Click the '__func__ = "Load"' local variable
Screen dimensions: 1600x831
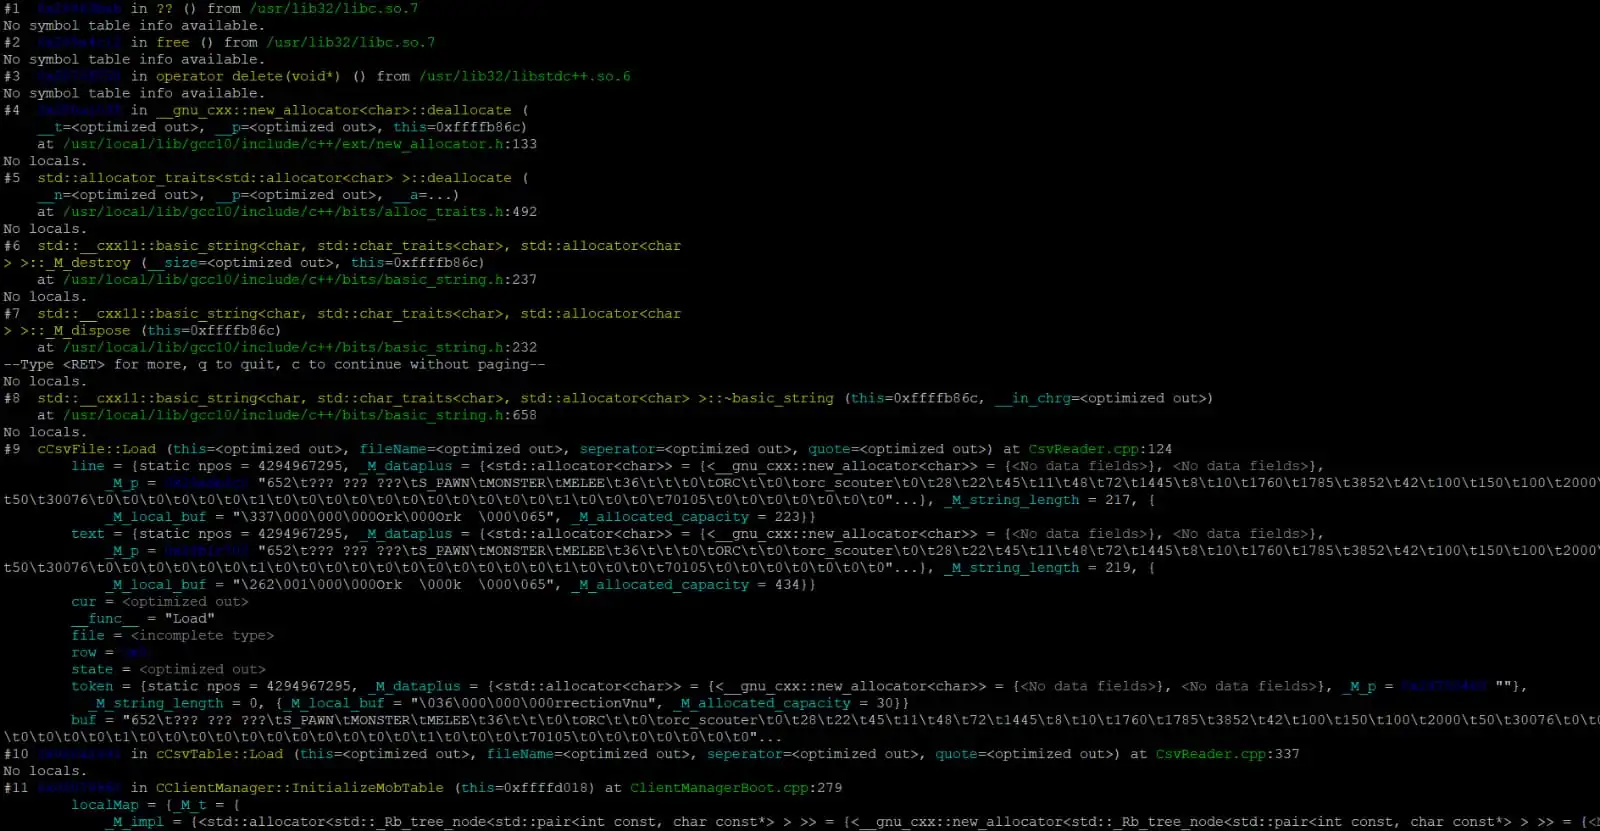click(143, 619)
